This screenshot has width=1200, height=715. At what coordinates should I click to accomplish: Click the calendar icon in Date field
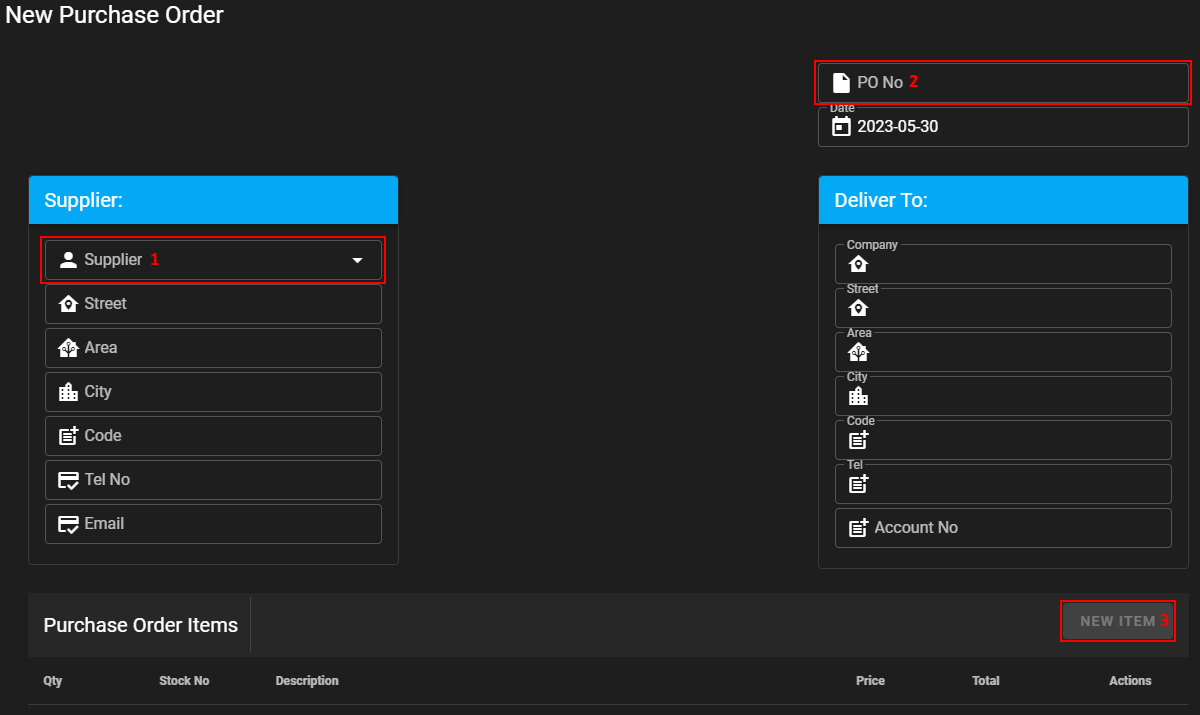click(x=841, y=127)
